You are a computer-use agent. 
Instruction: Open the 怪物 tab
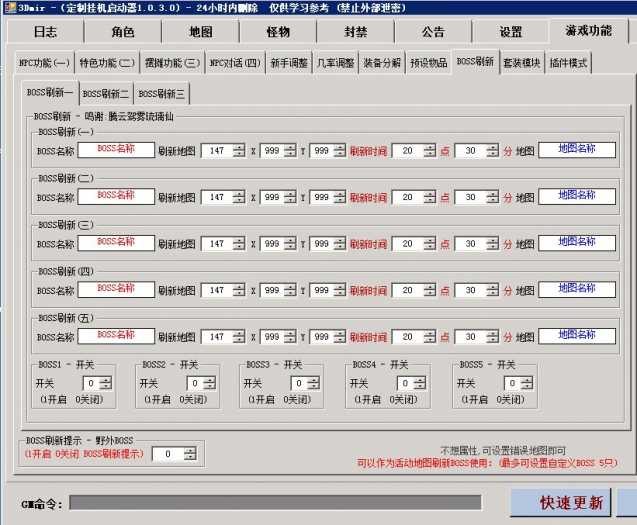278,32
